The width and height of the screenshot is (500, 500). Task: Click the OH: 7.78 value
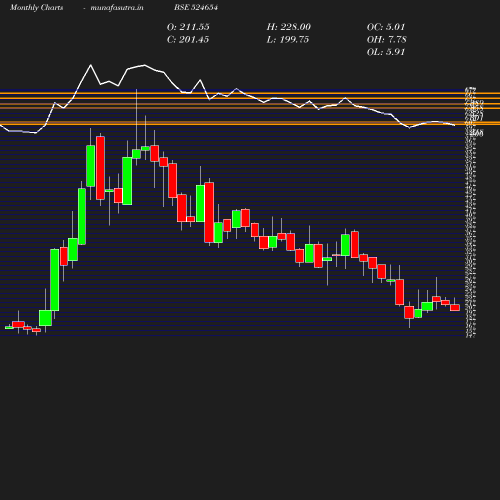pos(387,40)
